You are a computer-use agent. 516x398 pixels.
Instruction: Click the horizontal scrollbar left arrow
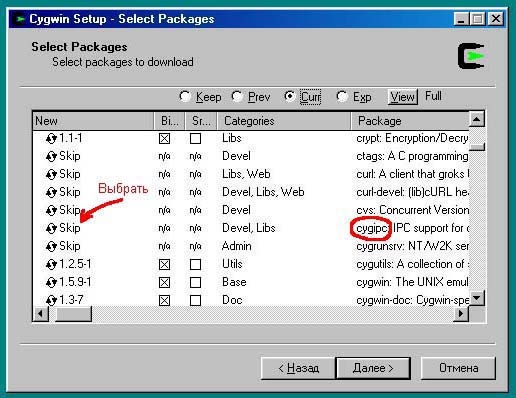tap(41, 314)
